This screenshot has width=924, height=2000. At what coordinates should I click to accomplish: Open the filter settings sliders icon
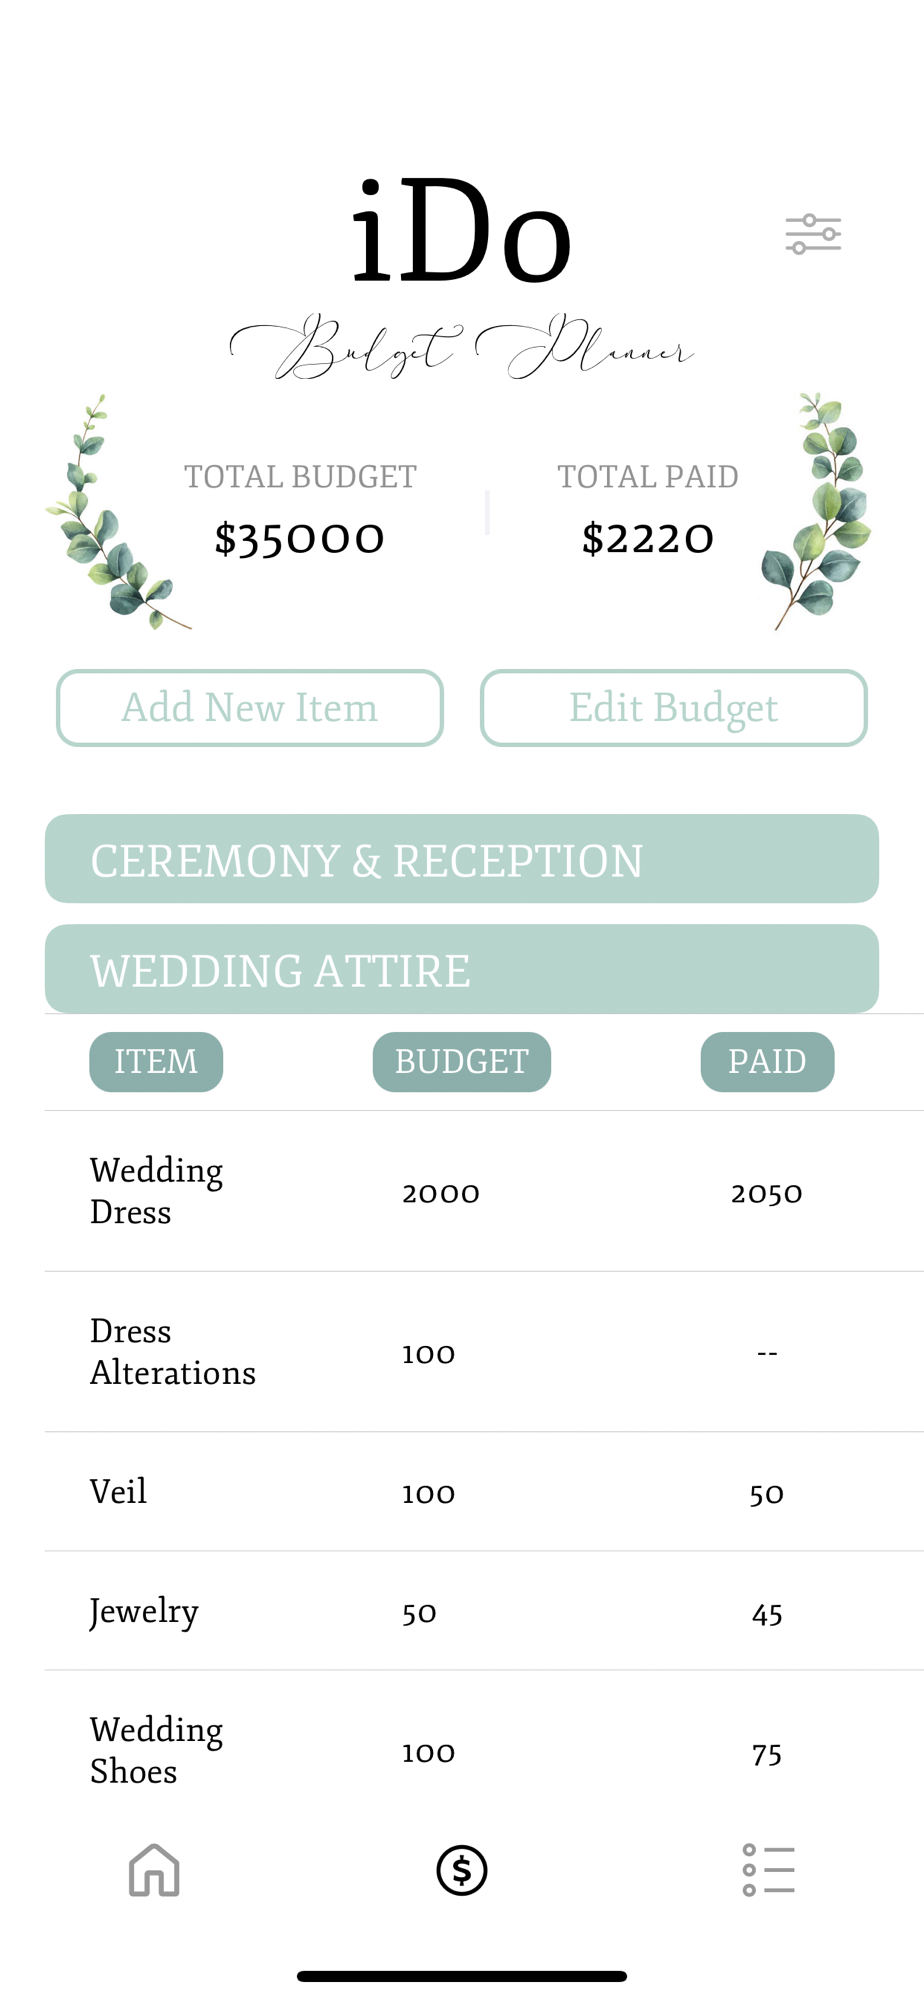(x=813, y=235)
